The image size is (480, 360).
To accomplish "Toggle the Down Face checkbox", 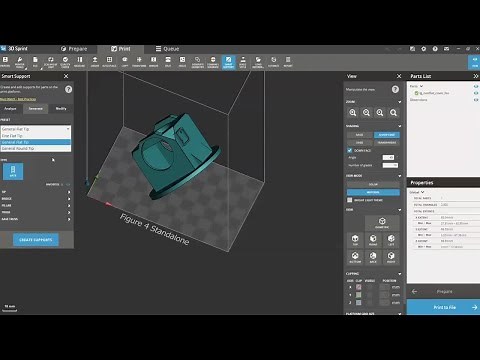I will pyautogui.click(x=350, y=150).
